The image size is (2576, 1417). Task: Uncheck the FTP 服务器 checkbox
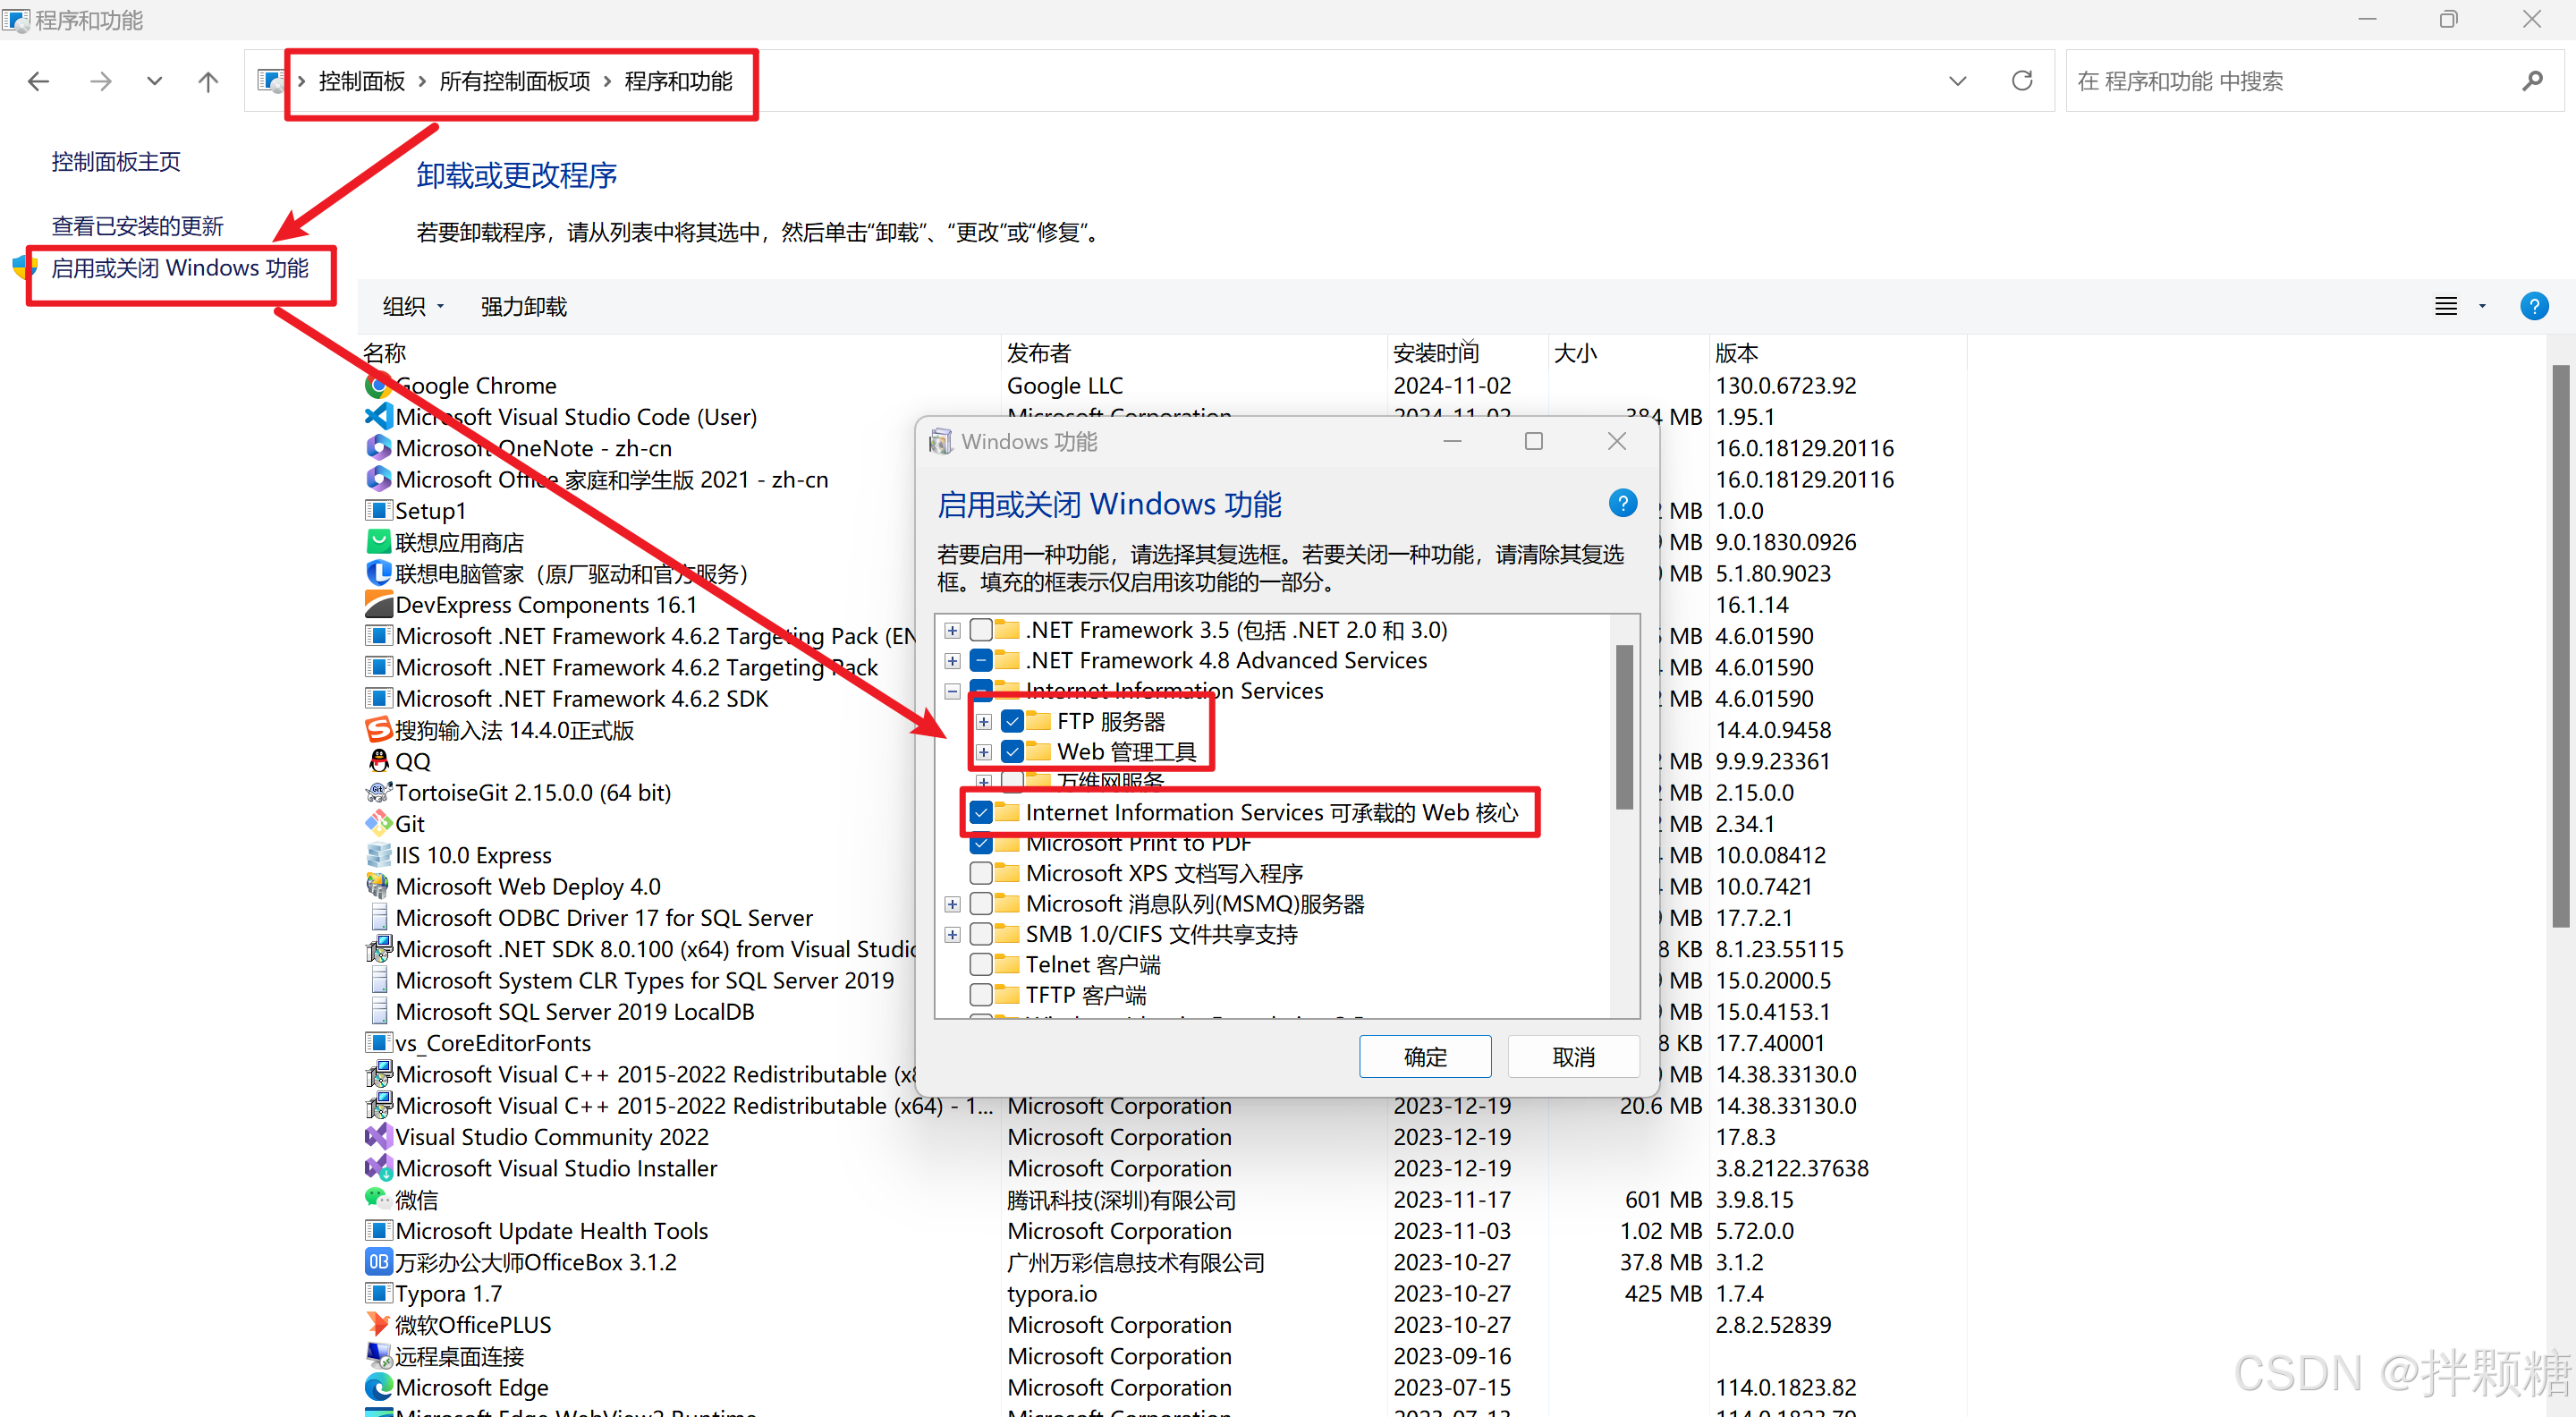pyautogui.click(x=1012, y=721)
